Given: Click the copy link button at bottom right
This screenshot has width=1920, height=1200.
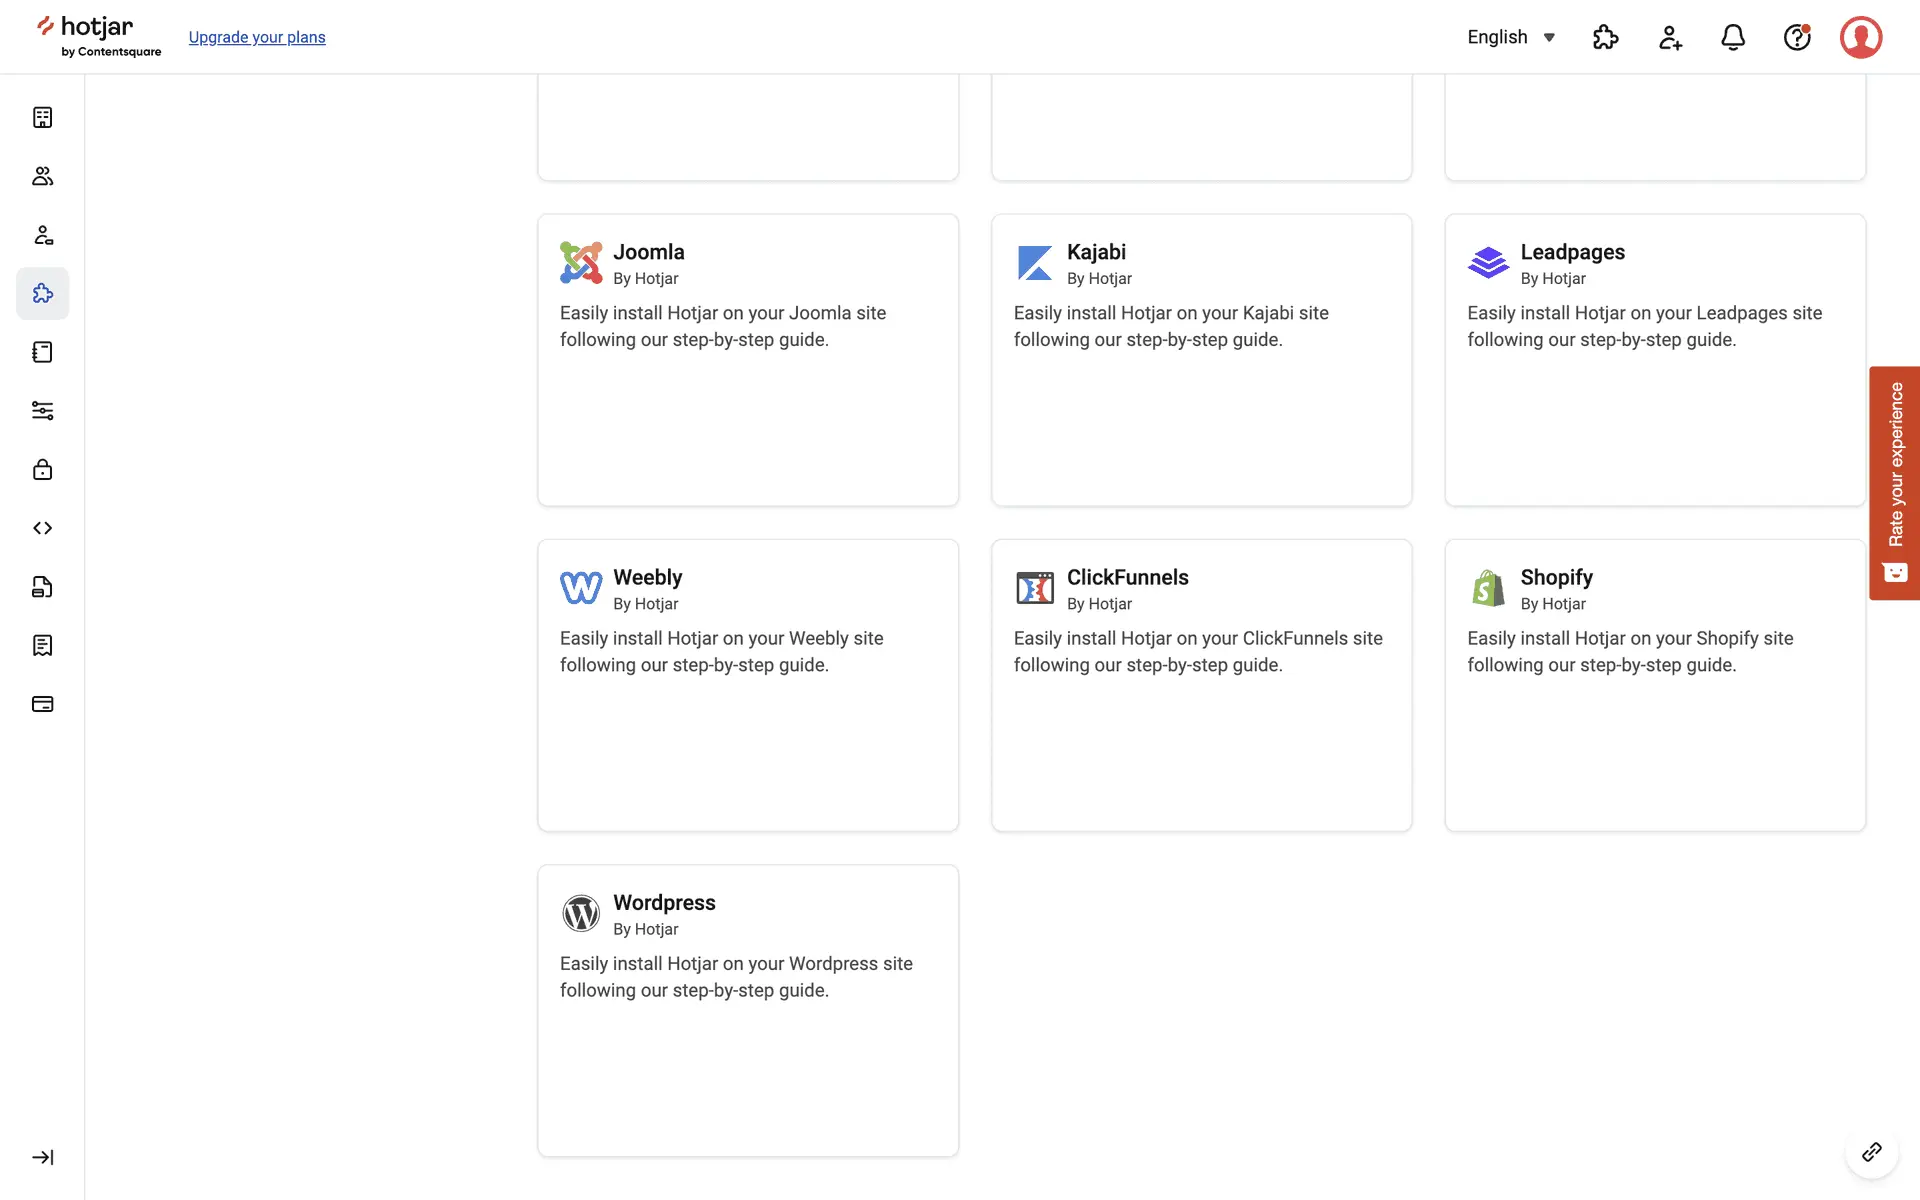Looking at the screenshot, I should (x=1871, y=1152).
